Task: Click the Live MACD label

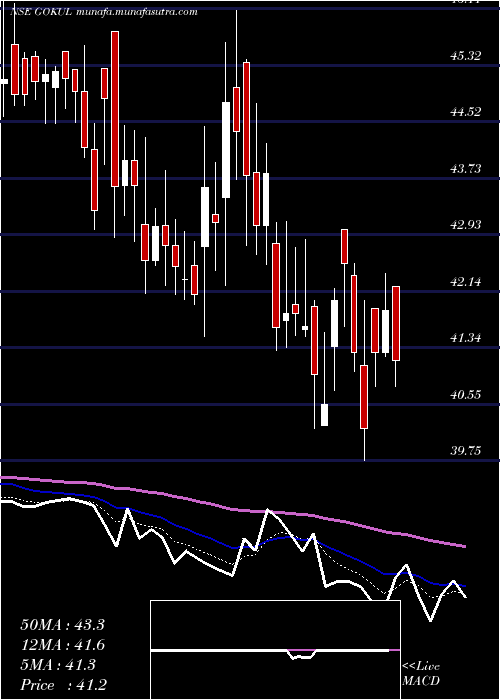Action: tap(421, 674)
